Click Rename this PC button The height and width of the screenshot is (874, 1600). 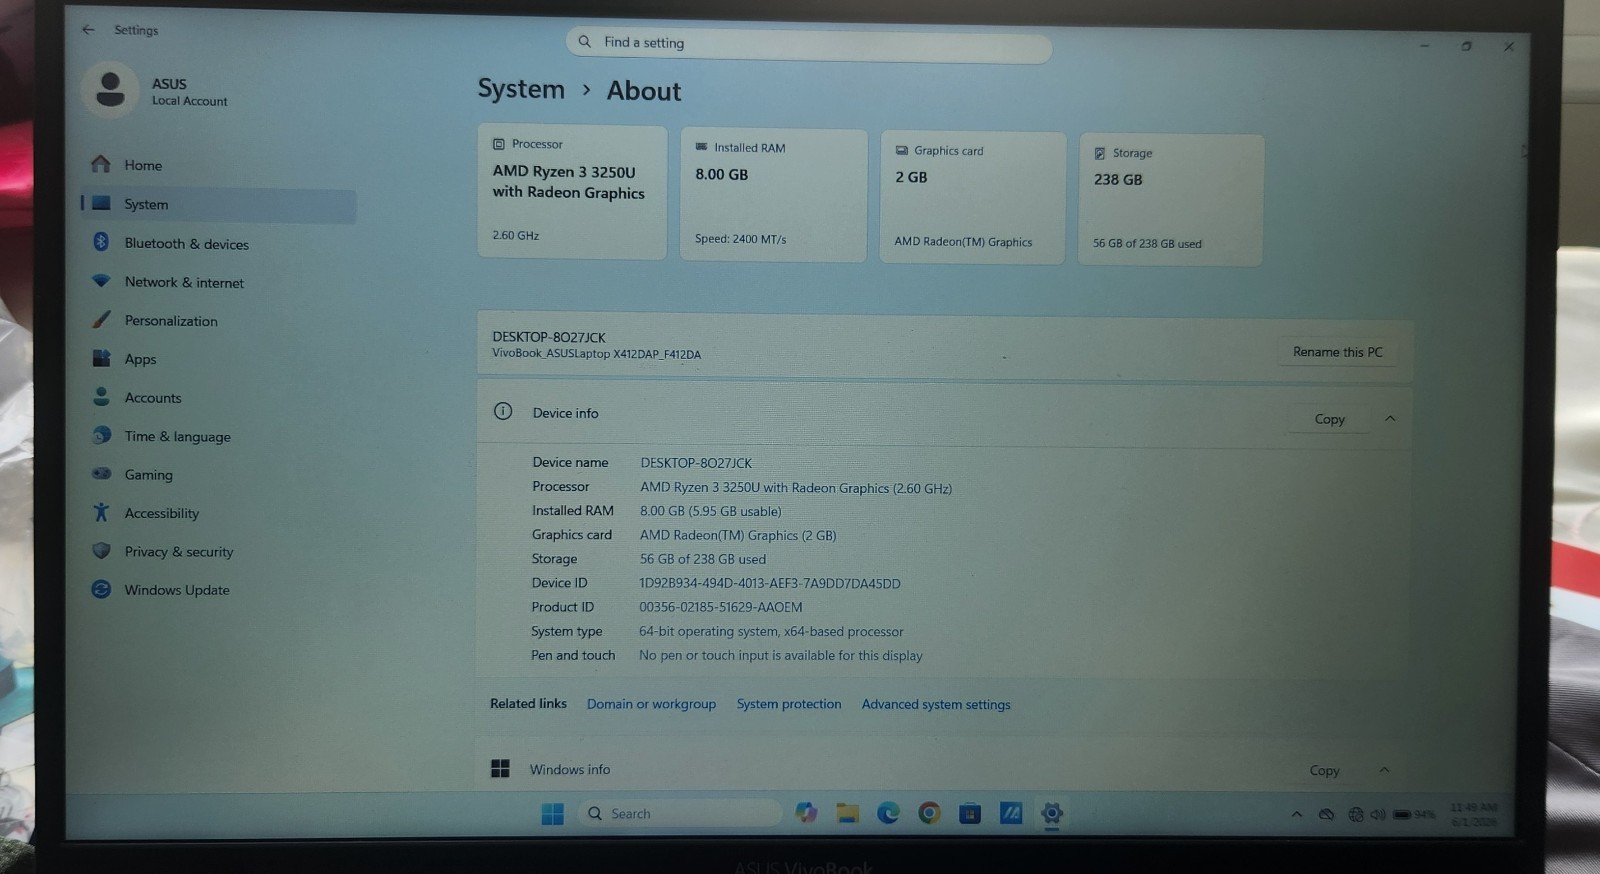pos(1337,352)
